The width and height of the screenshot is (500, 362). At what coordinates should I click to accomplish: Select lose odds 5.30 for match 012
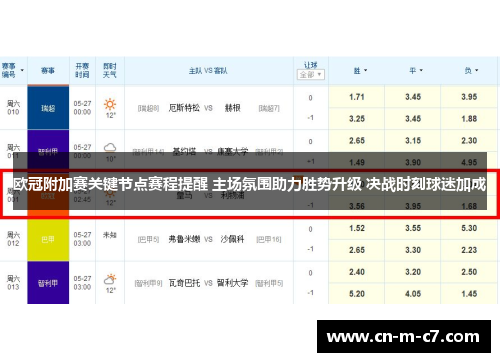[x=469, y=228]
